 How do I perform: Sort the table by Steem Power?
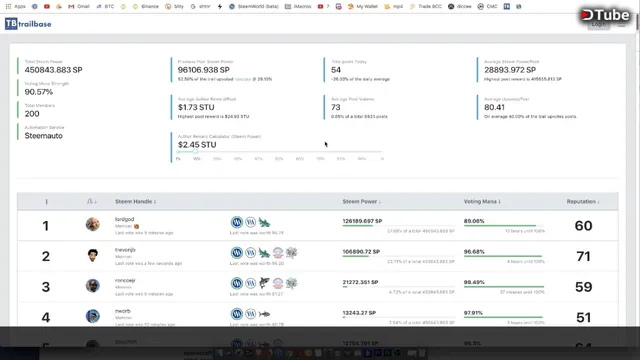point(362,201)
